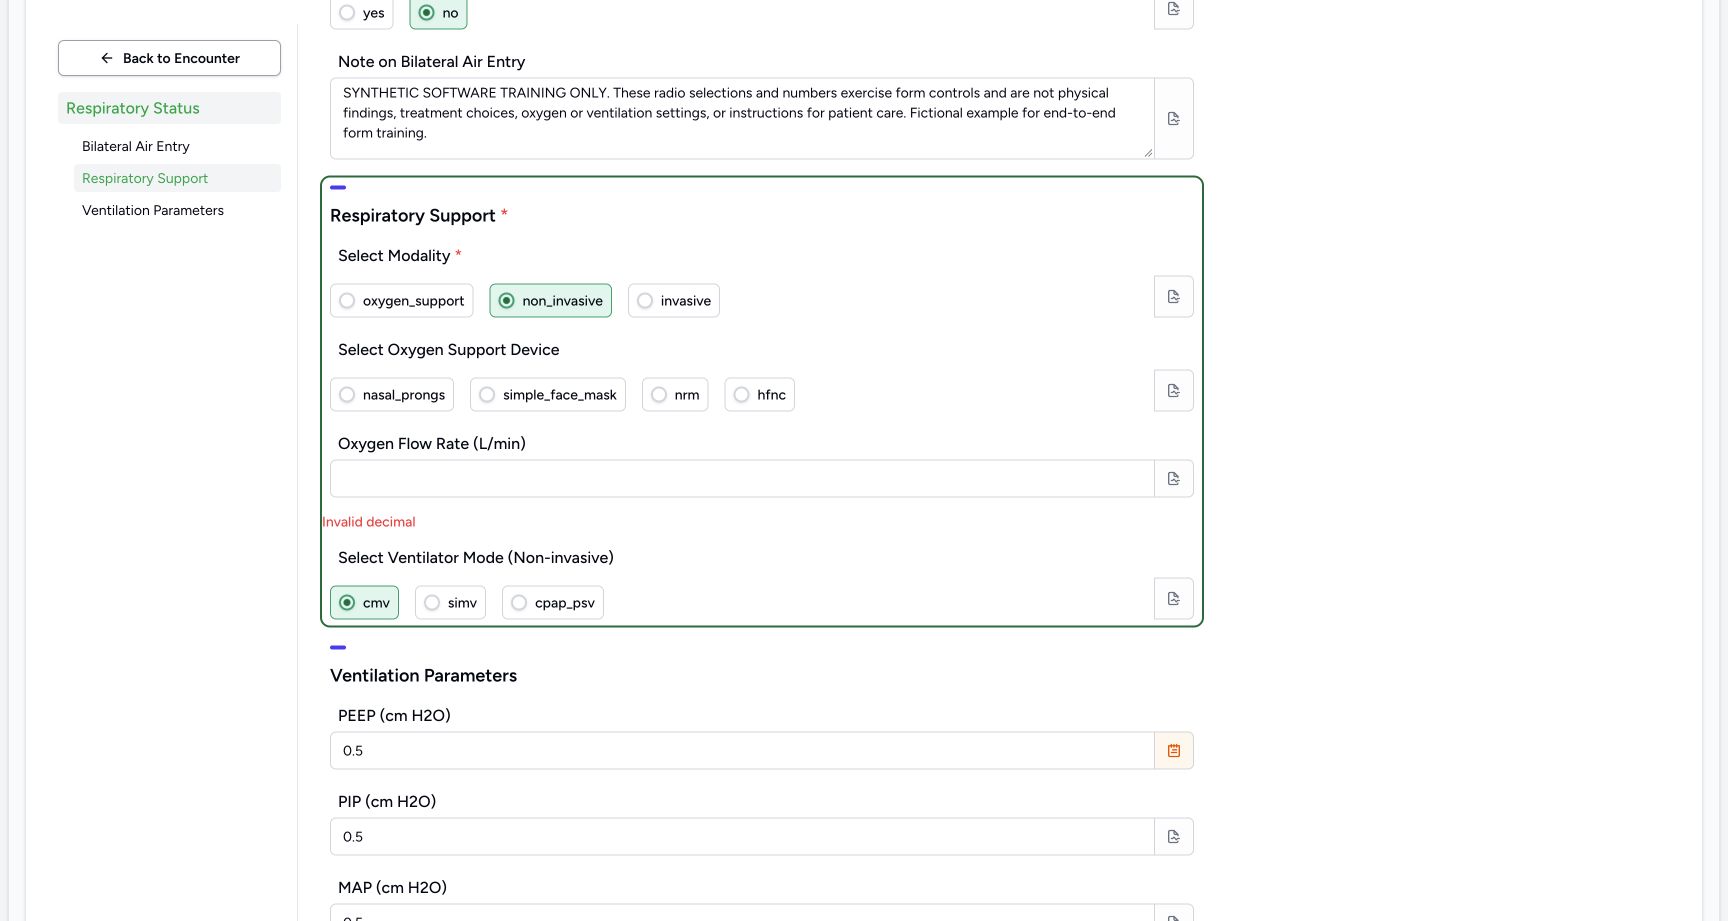Click the Oxygen Flow Rate input field

pos(742,479)
